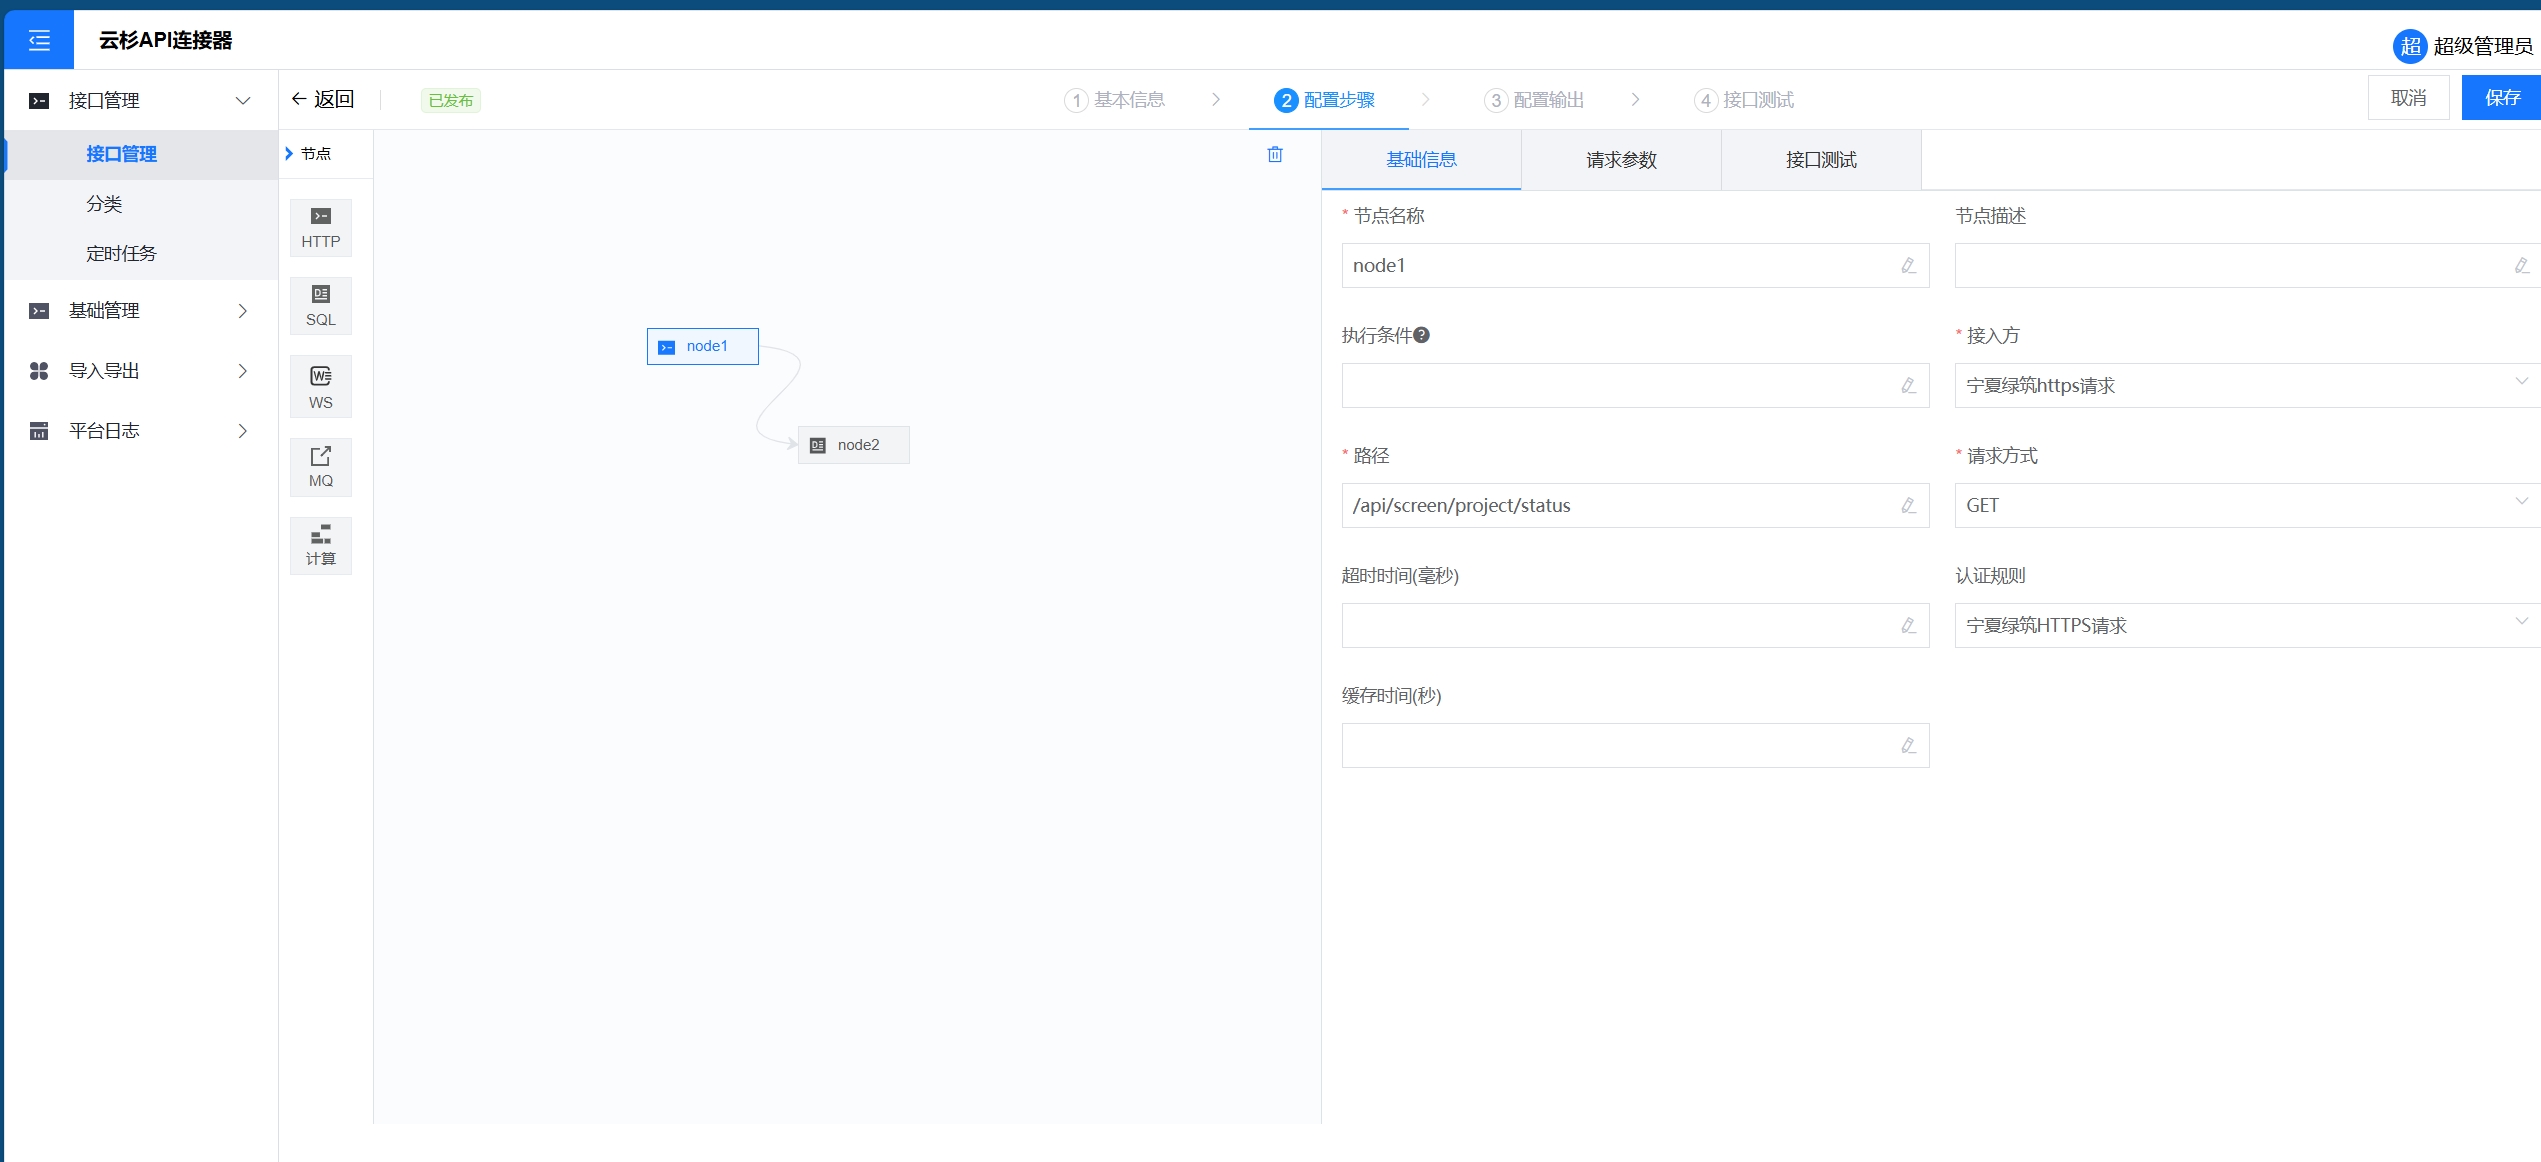Click edit icon in 超时时间 field

click(x=1908, y=626)
